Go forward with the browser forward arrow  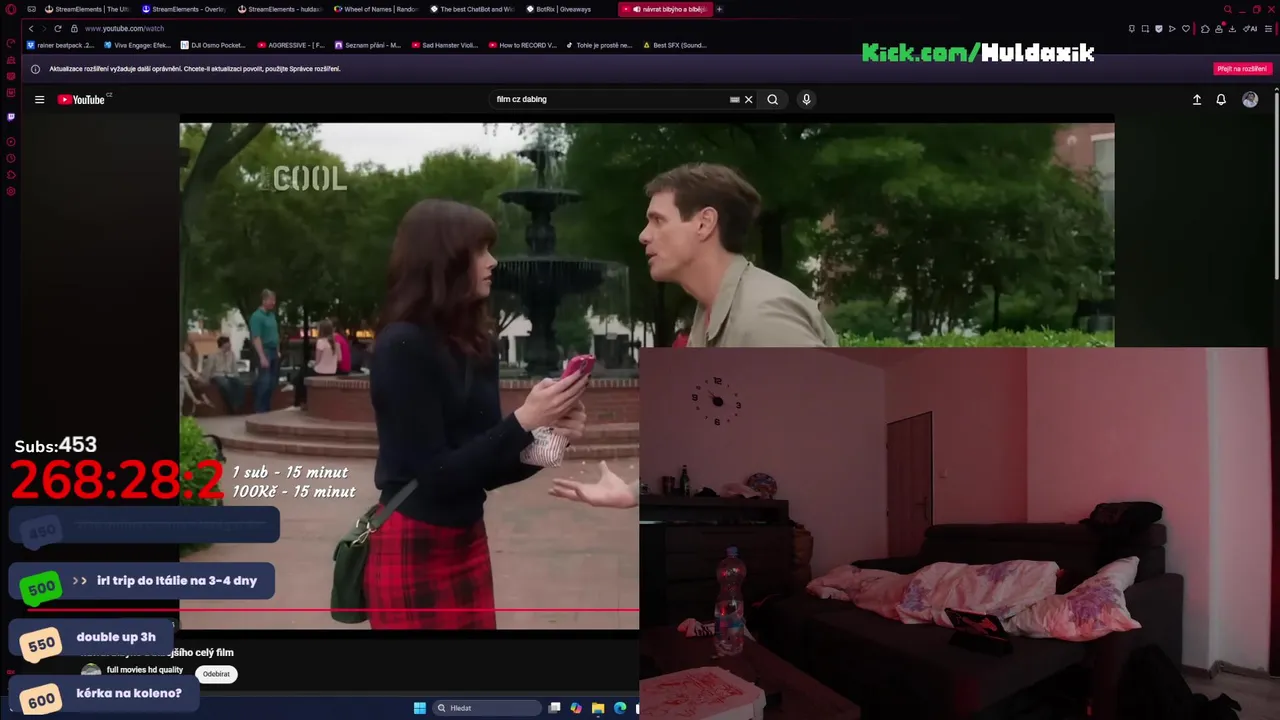pyautogui.click(x=44, y=28)
